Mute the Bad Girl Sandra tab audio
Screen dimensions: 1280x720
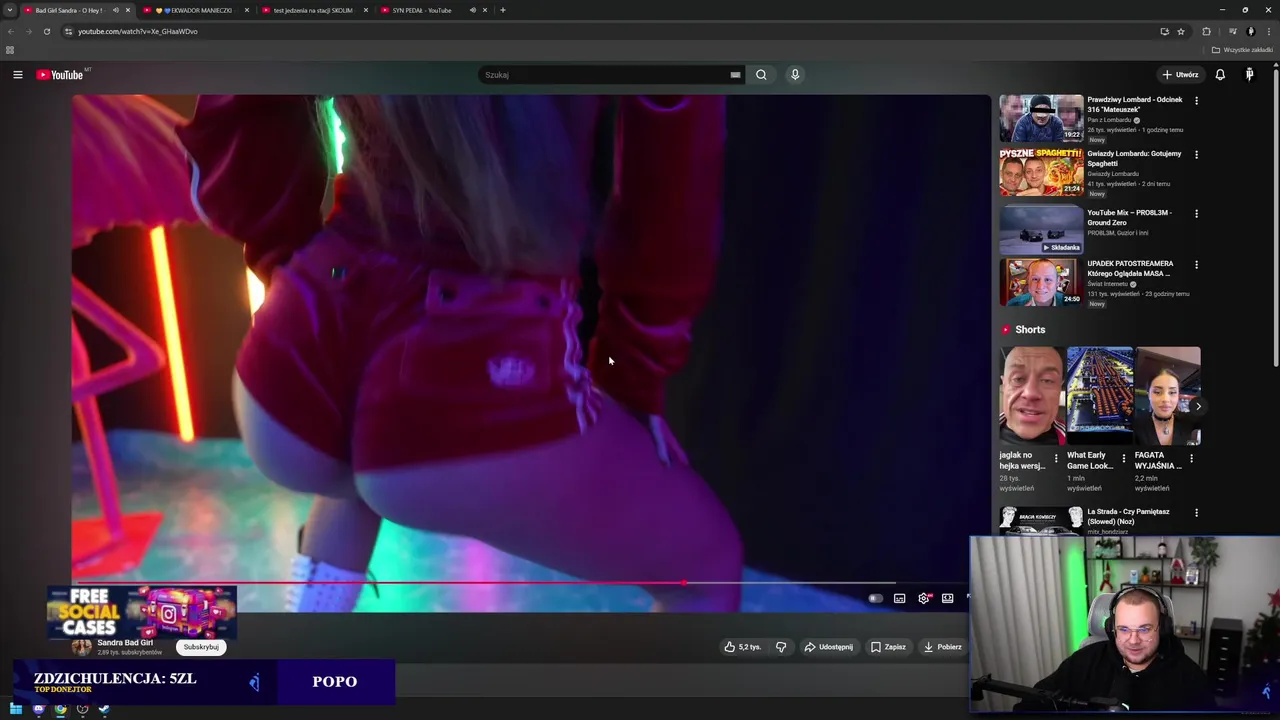[115, 10]
